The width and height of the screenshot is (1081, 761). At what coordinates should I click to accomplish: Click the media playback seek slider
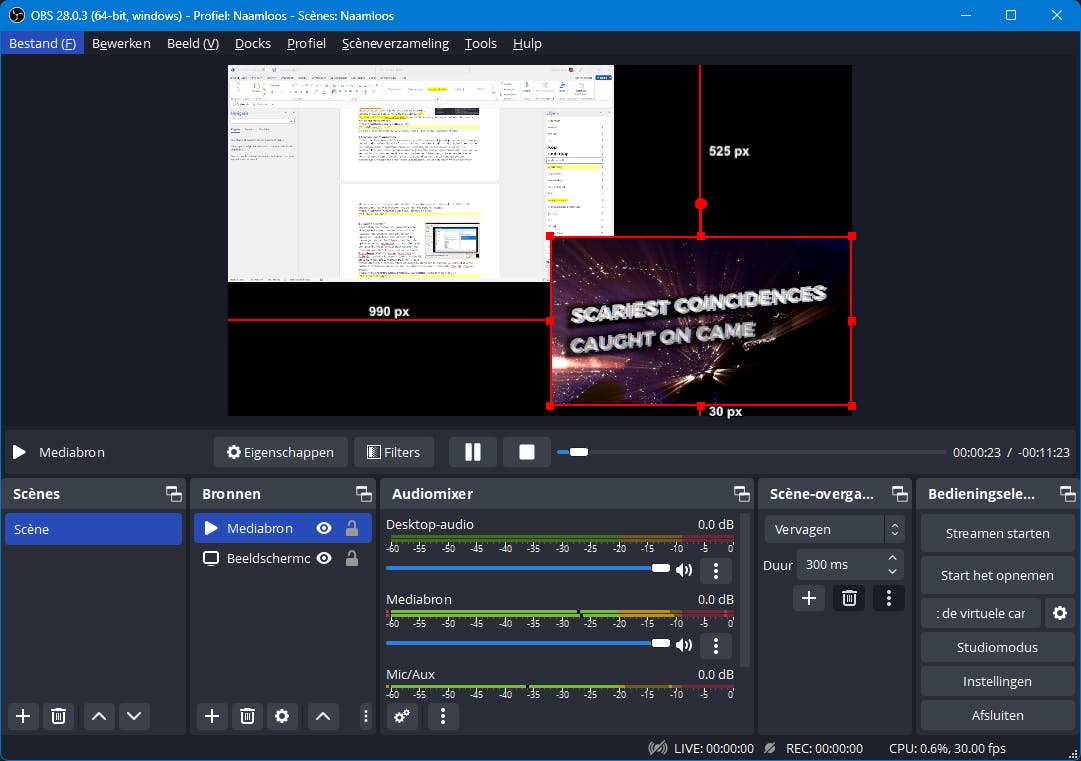[x=750, y=452]
